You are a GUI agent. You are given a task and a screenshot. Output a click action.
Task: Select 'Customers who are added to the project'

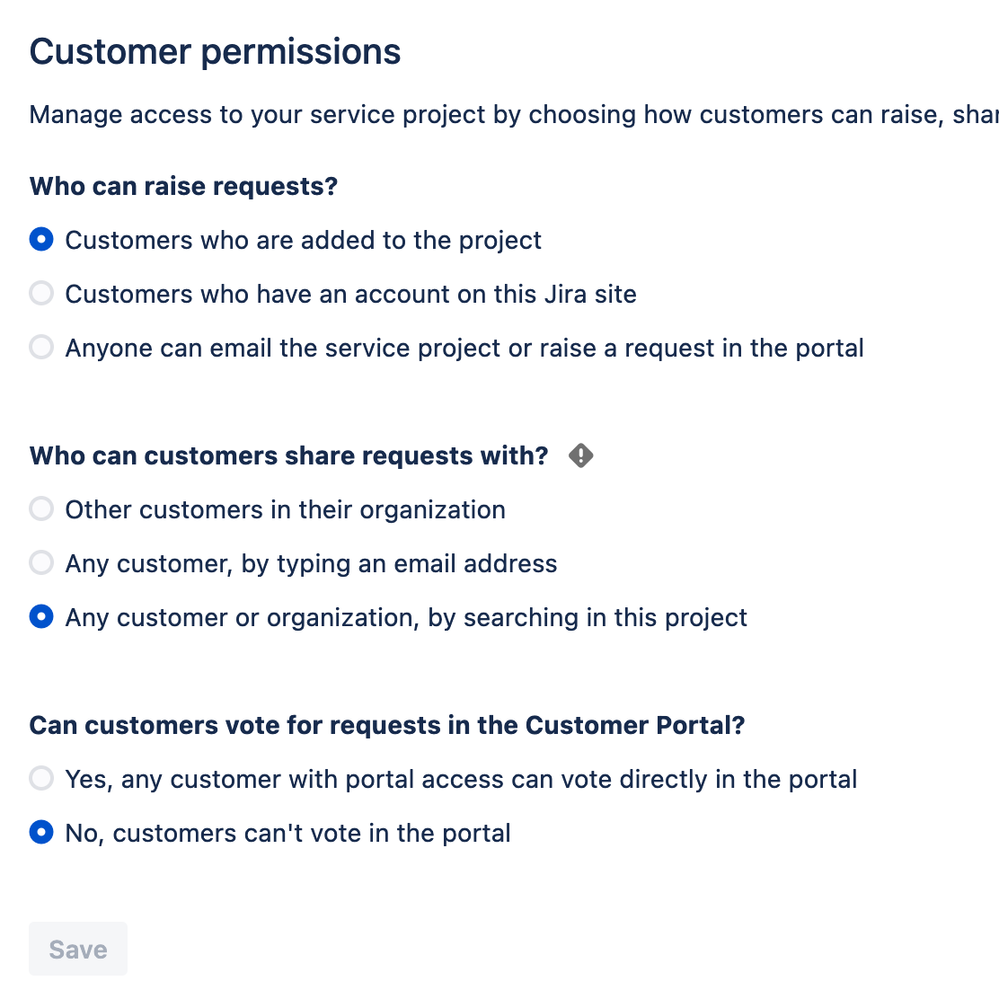(41, 240)
